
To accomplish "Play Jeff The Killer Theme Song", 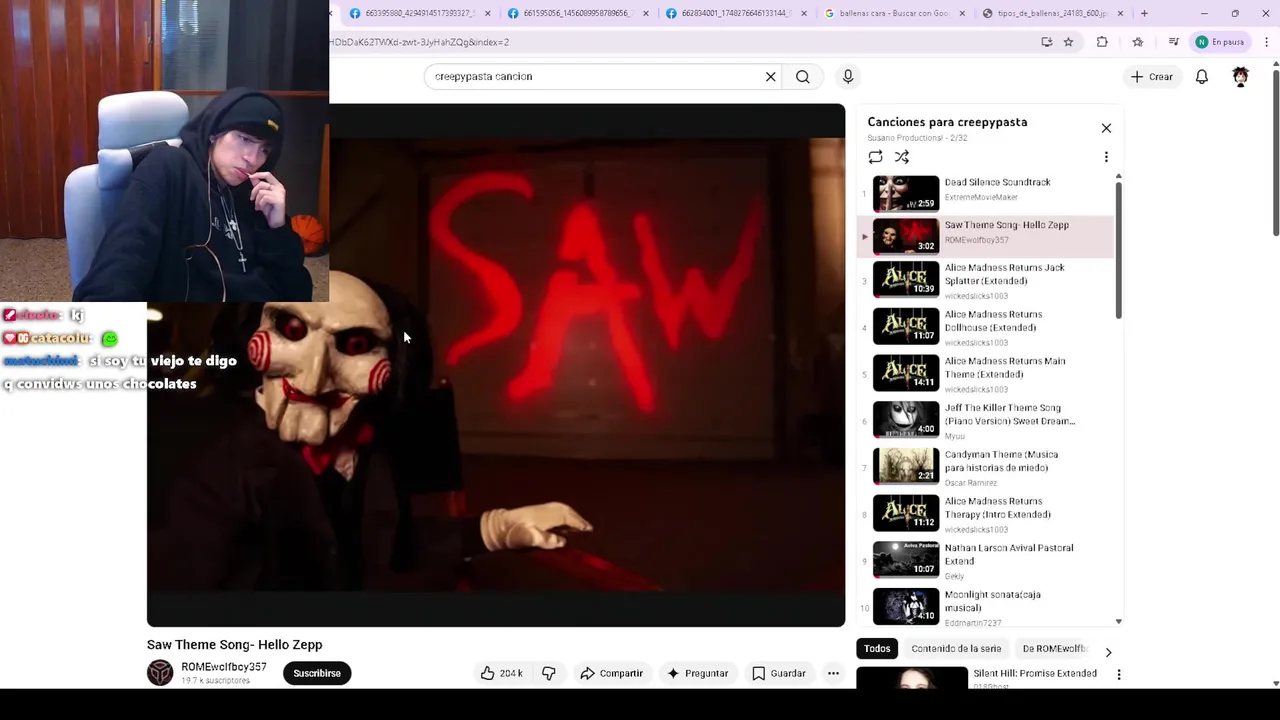I will click(x=985, y=421).
